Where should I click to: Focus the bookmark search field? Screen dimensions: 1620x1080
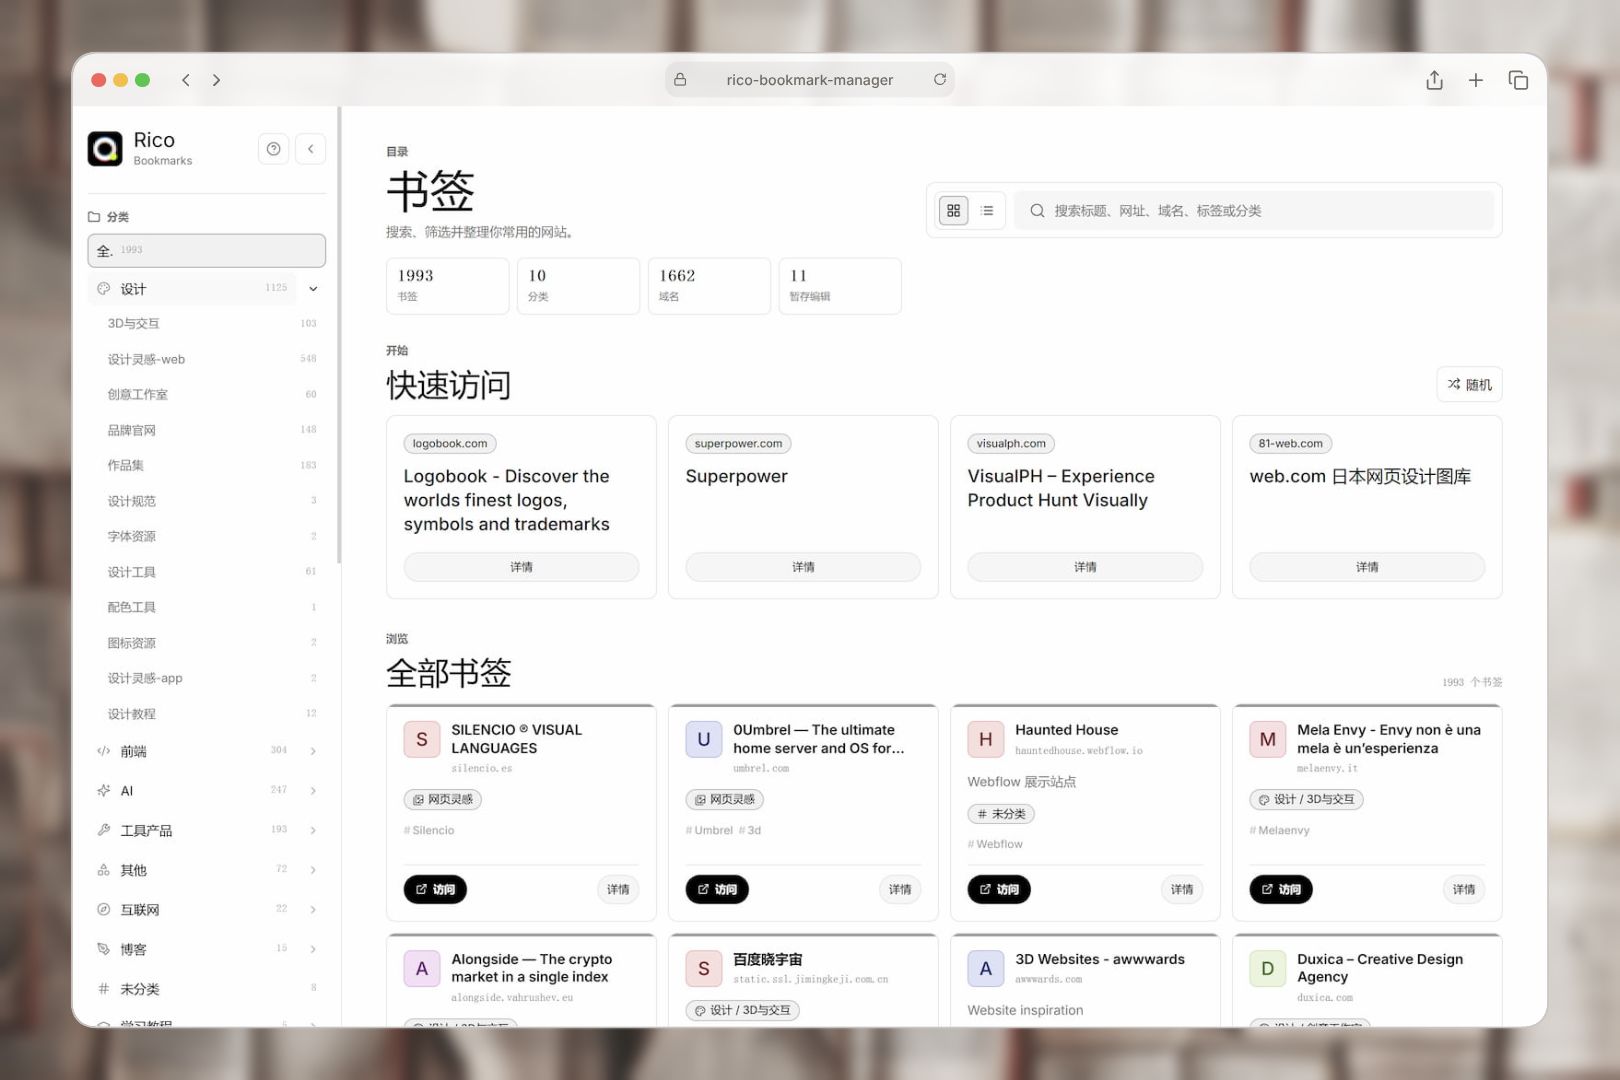(1254, 210)
